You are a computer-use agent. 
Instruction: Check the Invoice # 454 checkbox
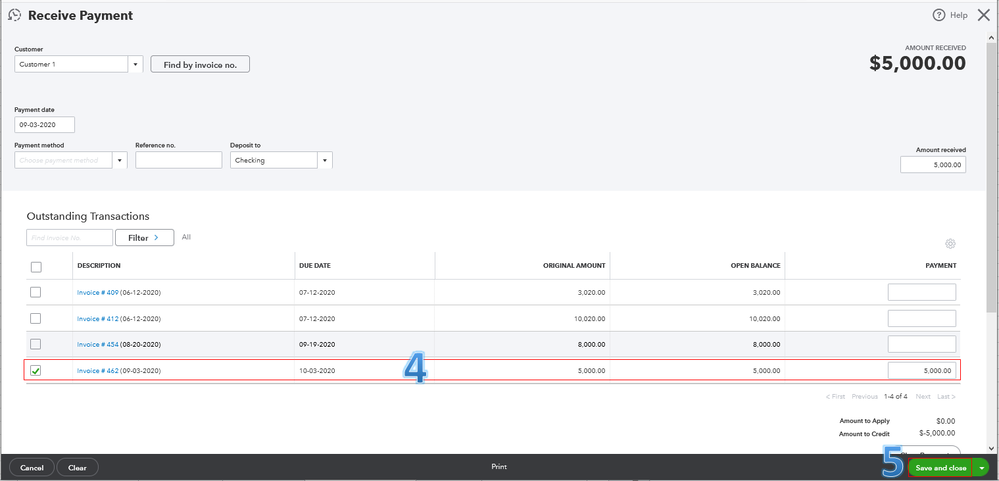(x=36, y=344)
